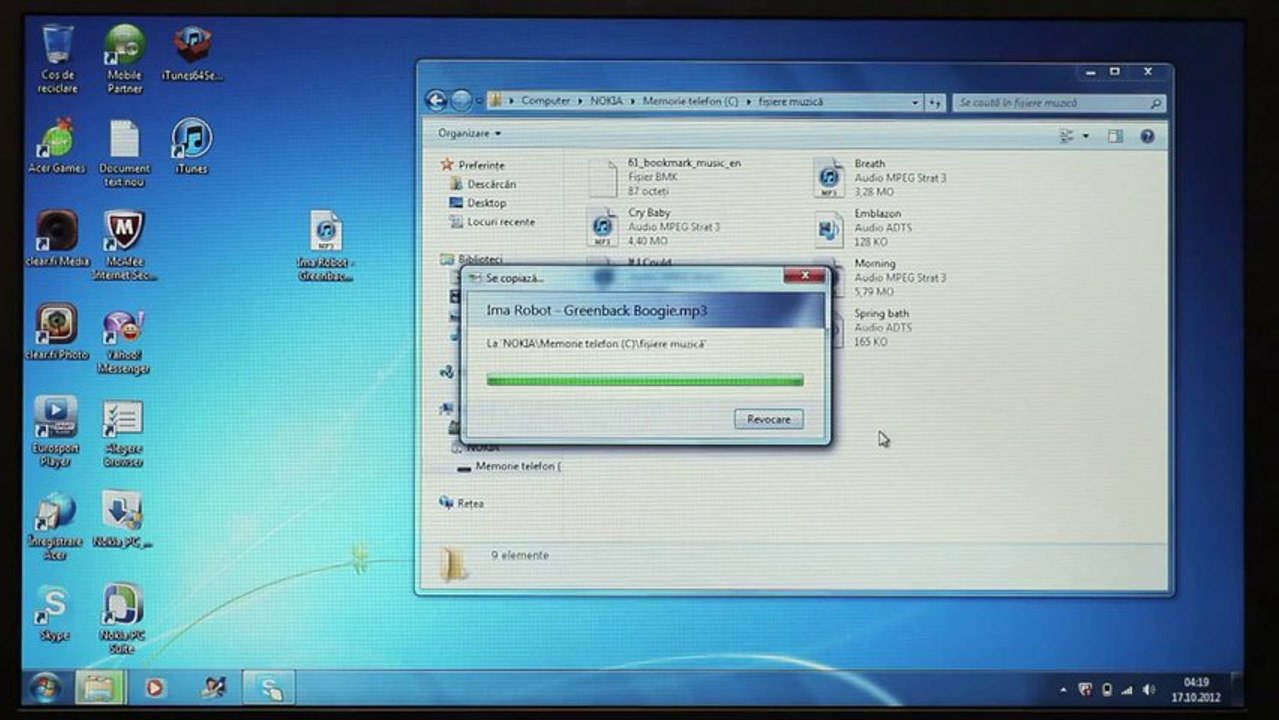Launch iTunes from the desktop
The height and width of the screenshot is (720, 1279).
pyautogui.click(x=191, y=145)
